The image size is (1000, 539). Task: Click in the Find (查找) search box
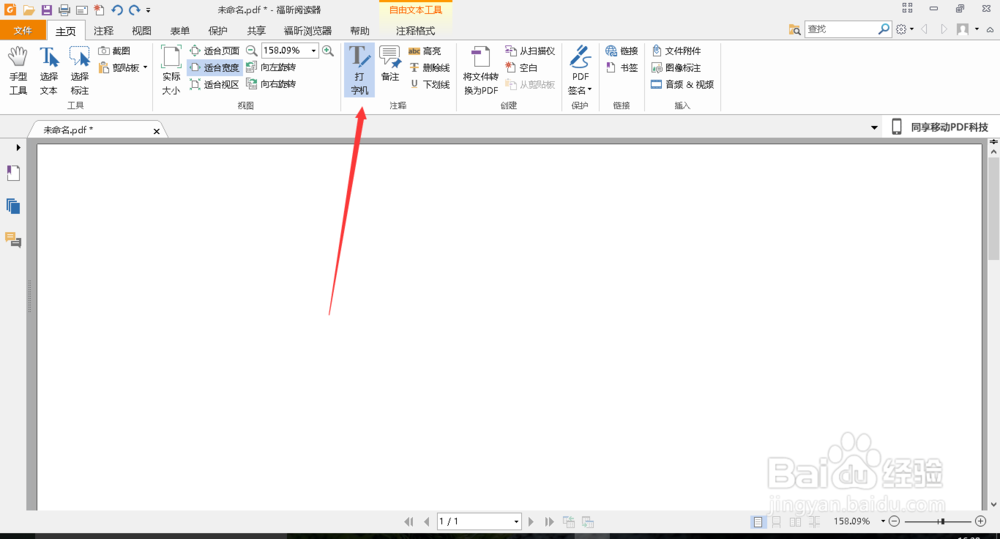coord(841,29)
